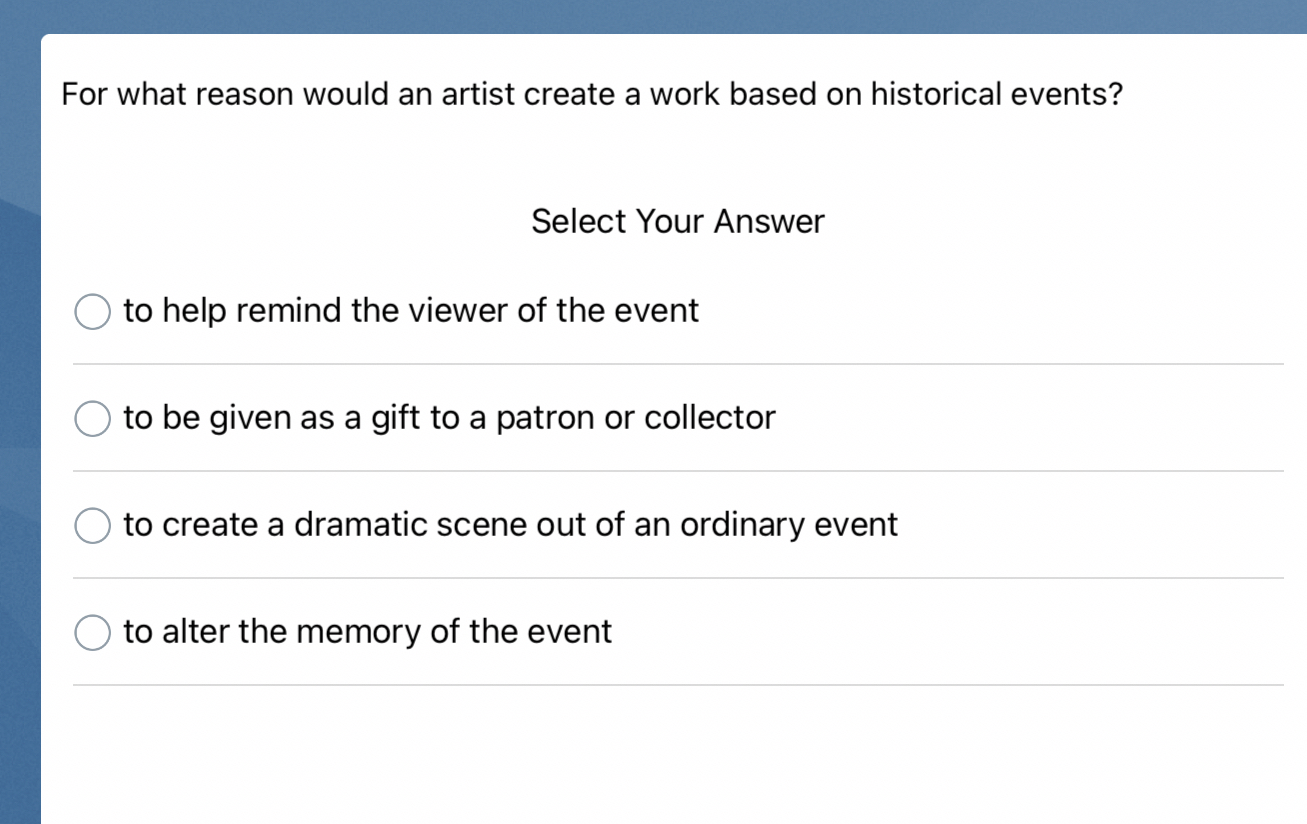Screen dimensions: 1307x824
Task: Click the answer 'to help remind the viewer of the event'
Action: (x=410, y=311)
